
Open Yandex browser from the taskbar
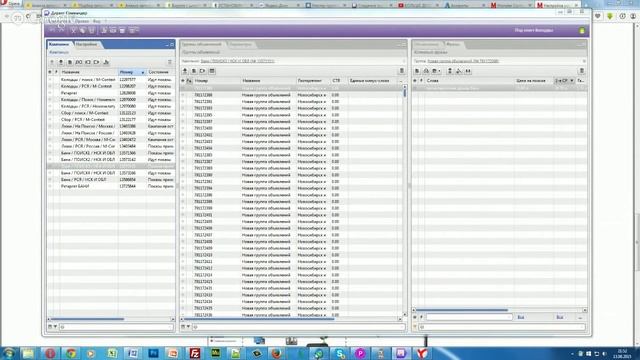click(422, 353)
